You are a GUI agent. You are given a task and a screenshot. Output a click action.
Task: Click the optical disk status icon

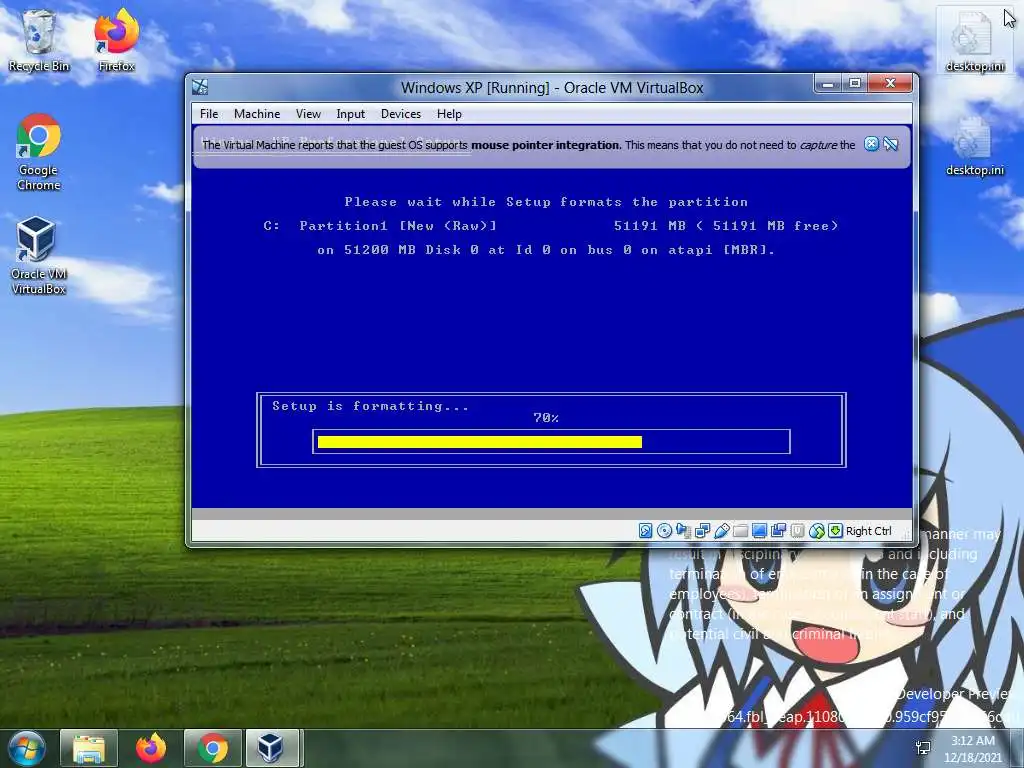click(664, 531)
